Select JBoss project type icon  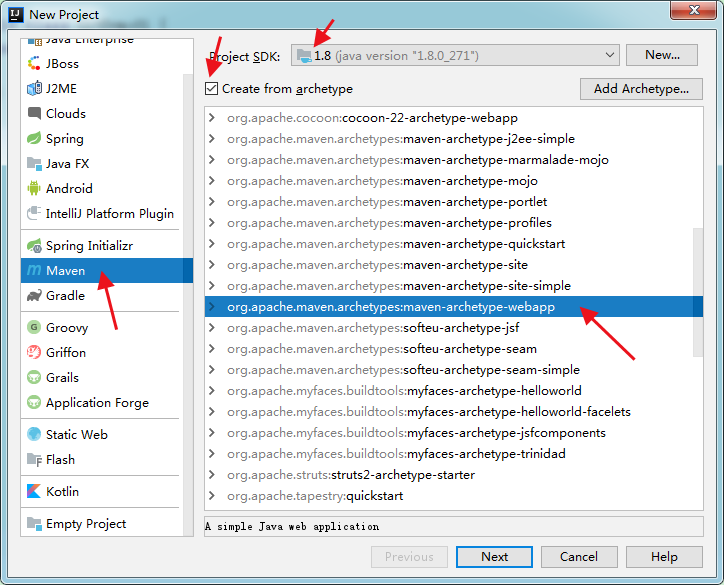[34, 63]
